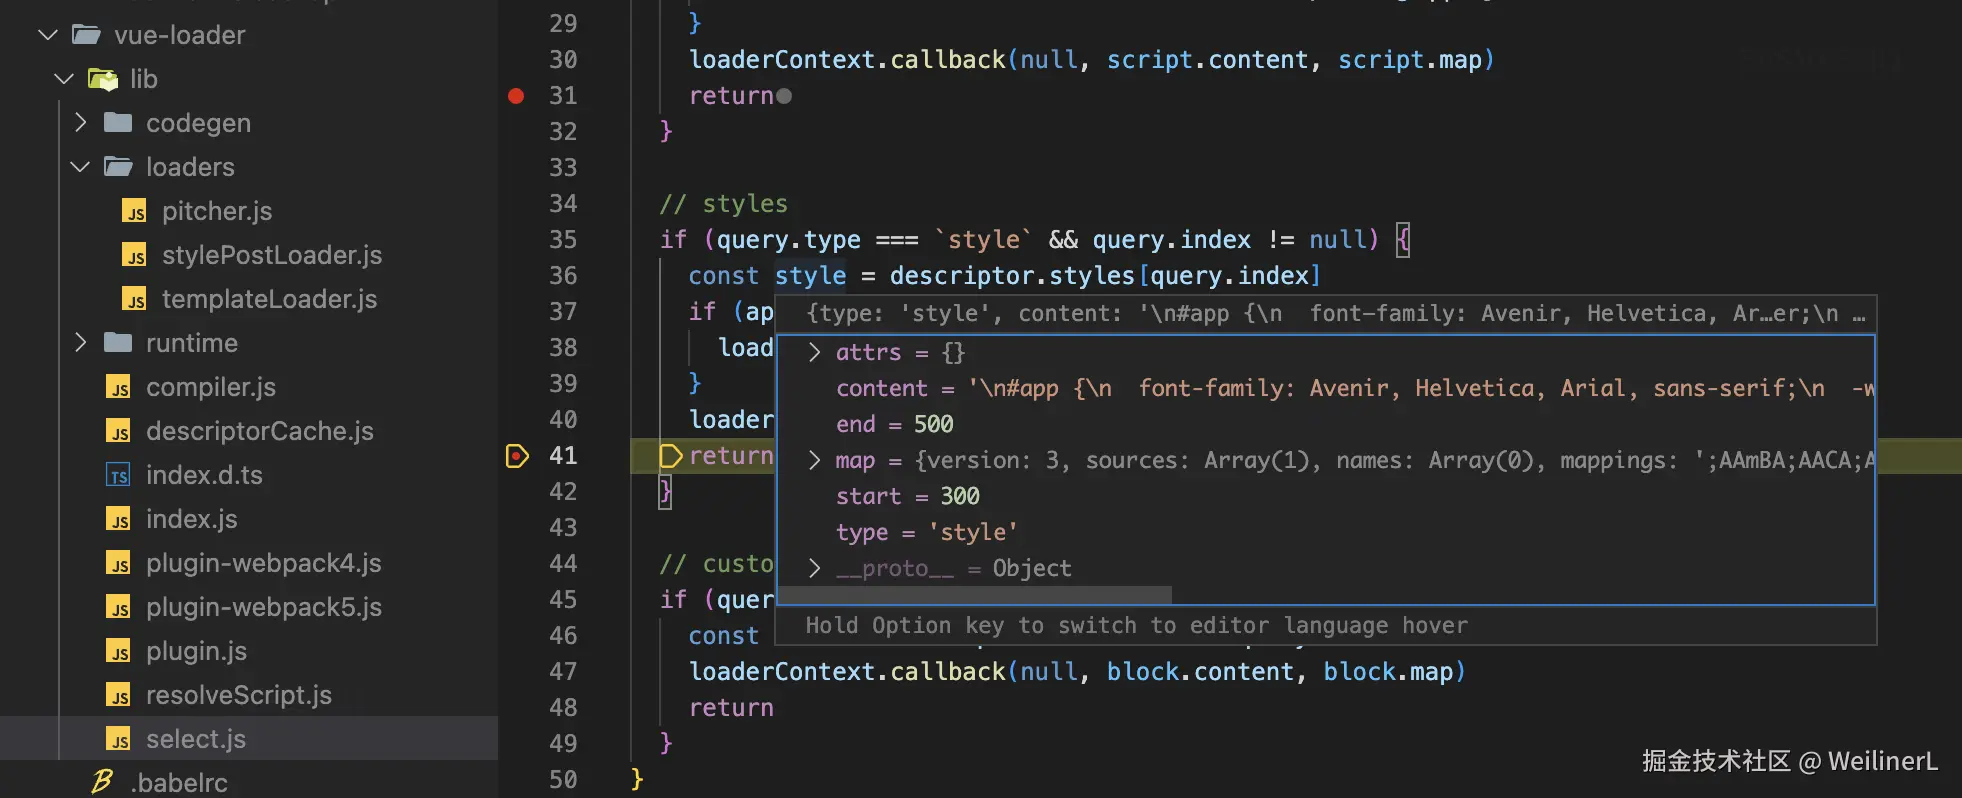Click 'descriptor.styles' on line 36
Image resolution: width=1962 pixels, height=798 pixels.
1012,276
